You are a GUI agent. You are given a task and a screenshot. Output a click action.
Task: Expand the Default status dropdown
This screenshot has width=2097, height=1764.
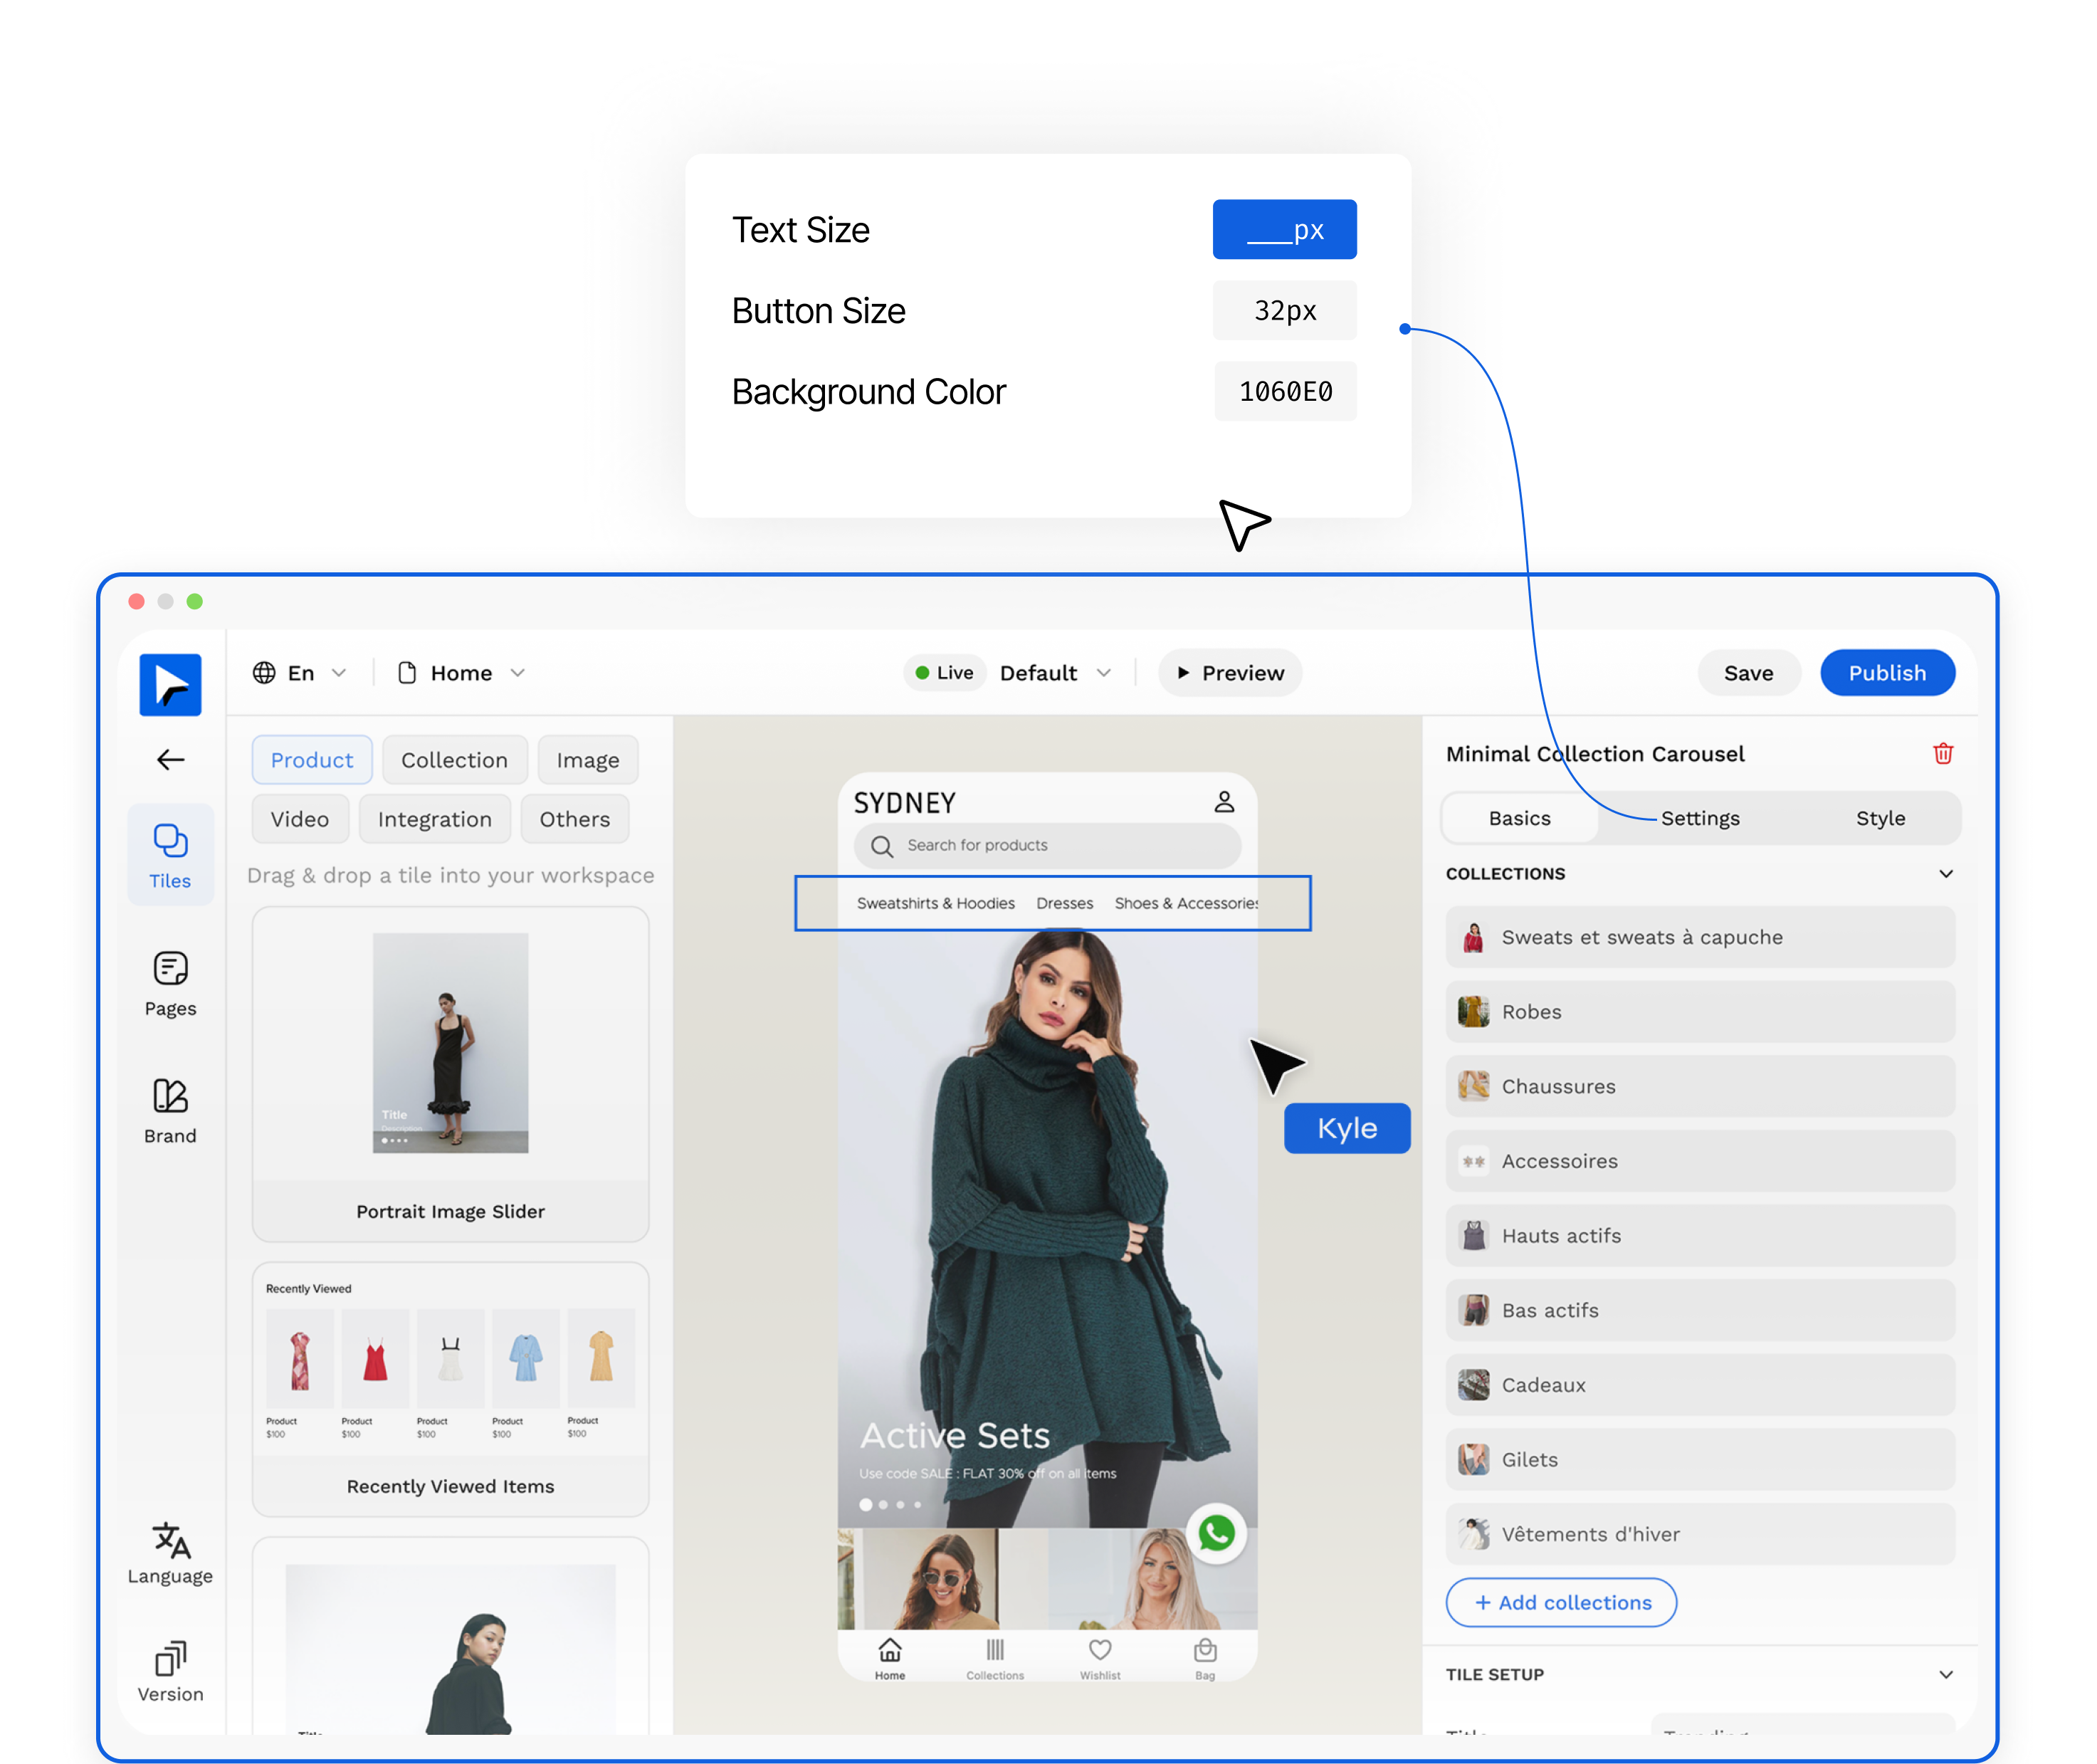tap(1055, 673)
